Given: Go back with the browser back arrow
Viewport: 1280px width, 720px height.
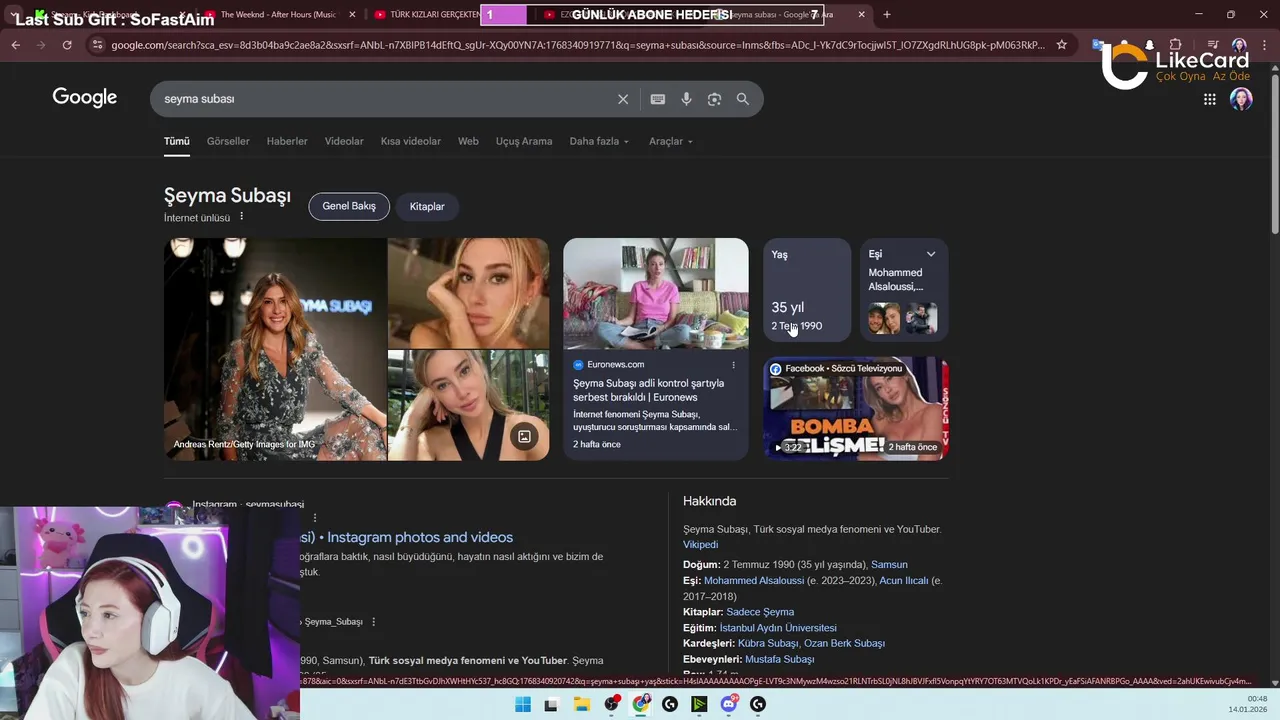Looking at the screenshot, I should [x=16, y=45].
